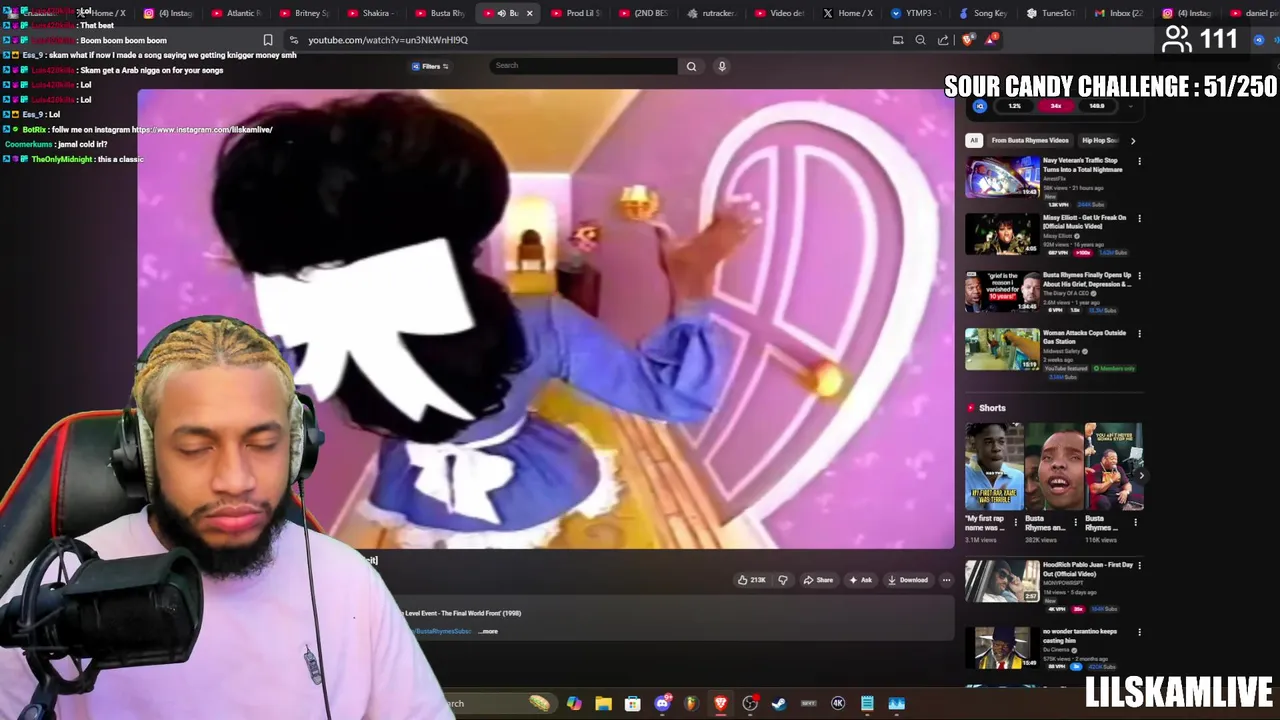Close the active Busta Rhymes tab
The width and height of the screenshot is (1280, 720).
point(529,13)
